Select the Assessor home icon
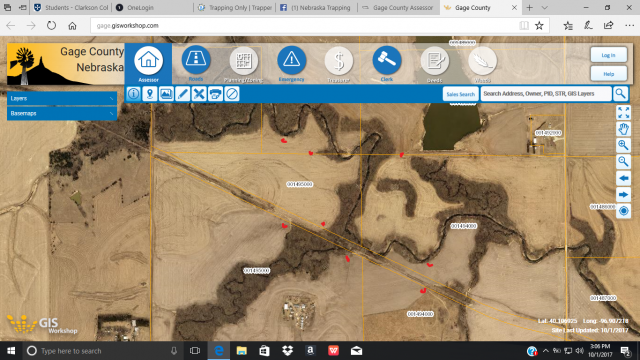Viewport: 640px width, 360px height. tap(149, 60)
